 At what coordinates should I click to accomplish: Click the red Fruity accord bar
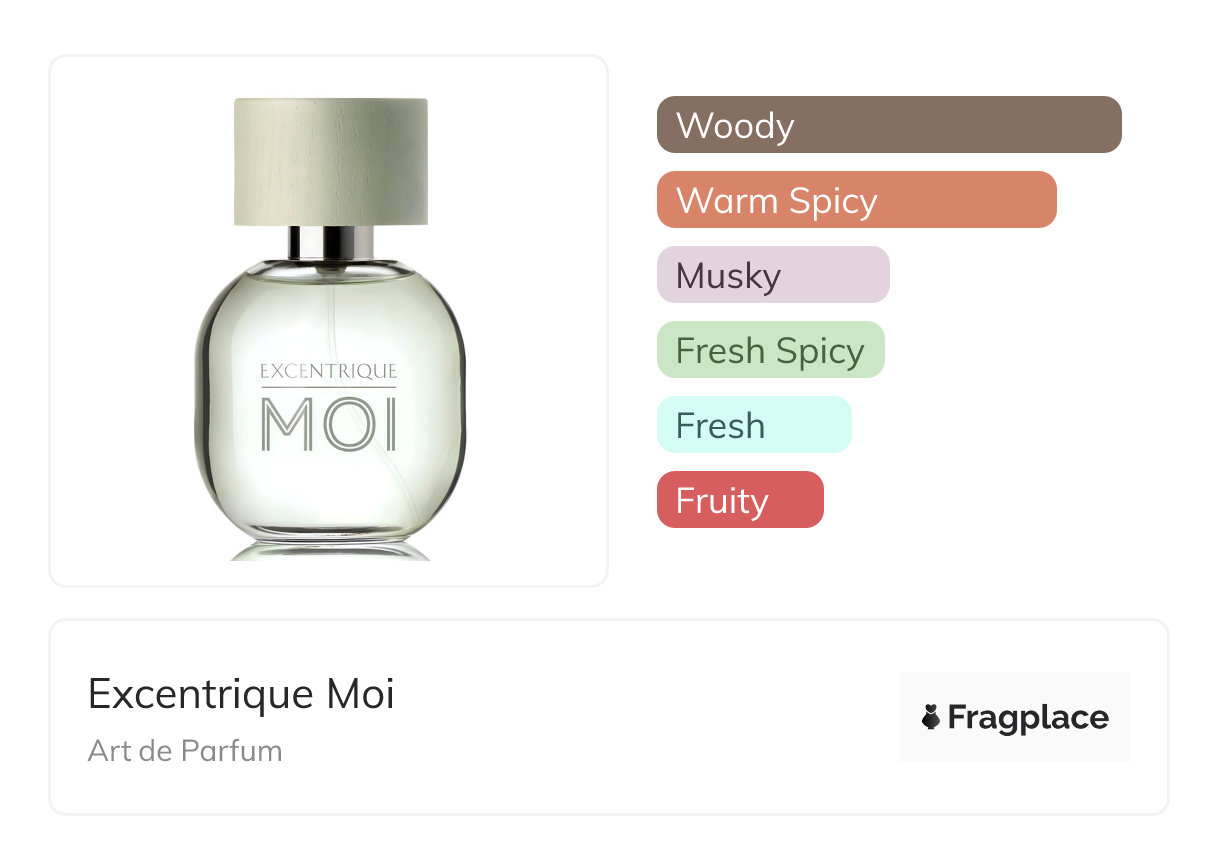click(x=739, y=500)
